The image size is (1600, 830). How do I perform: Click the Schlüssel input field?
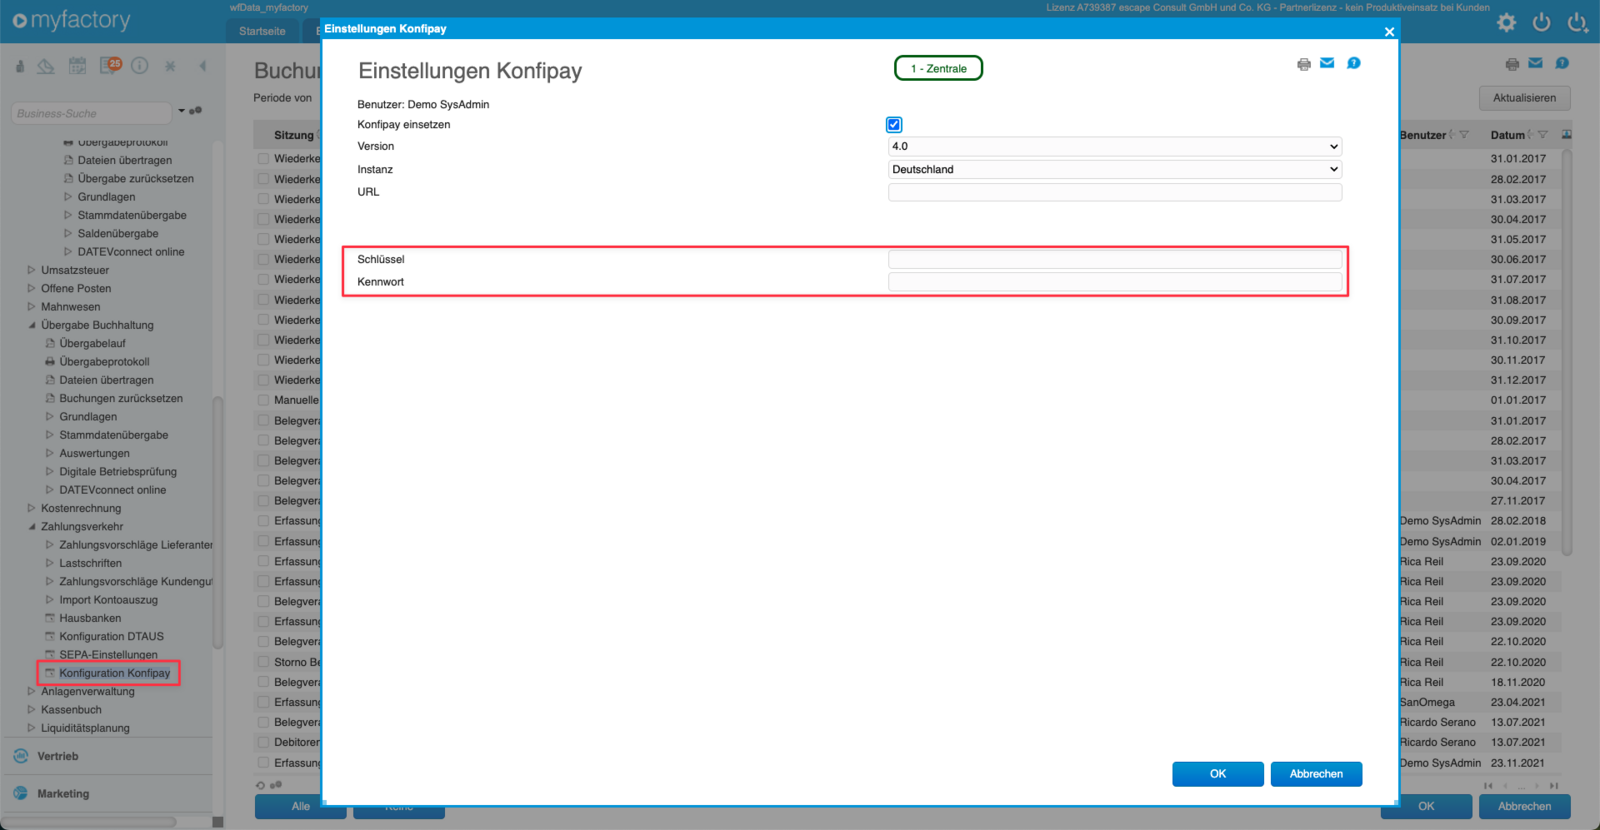click(1115, 259)
